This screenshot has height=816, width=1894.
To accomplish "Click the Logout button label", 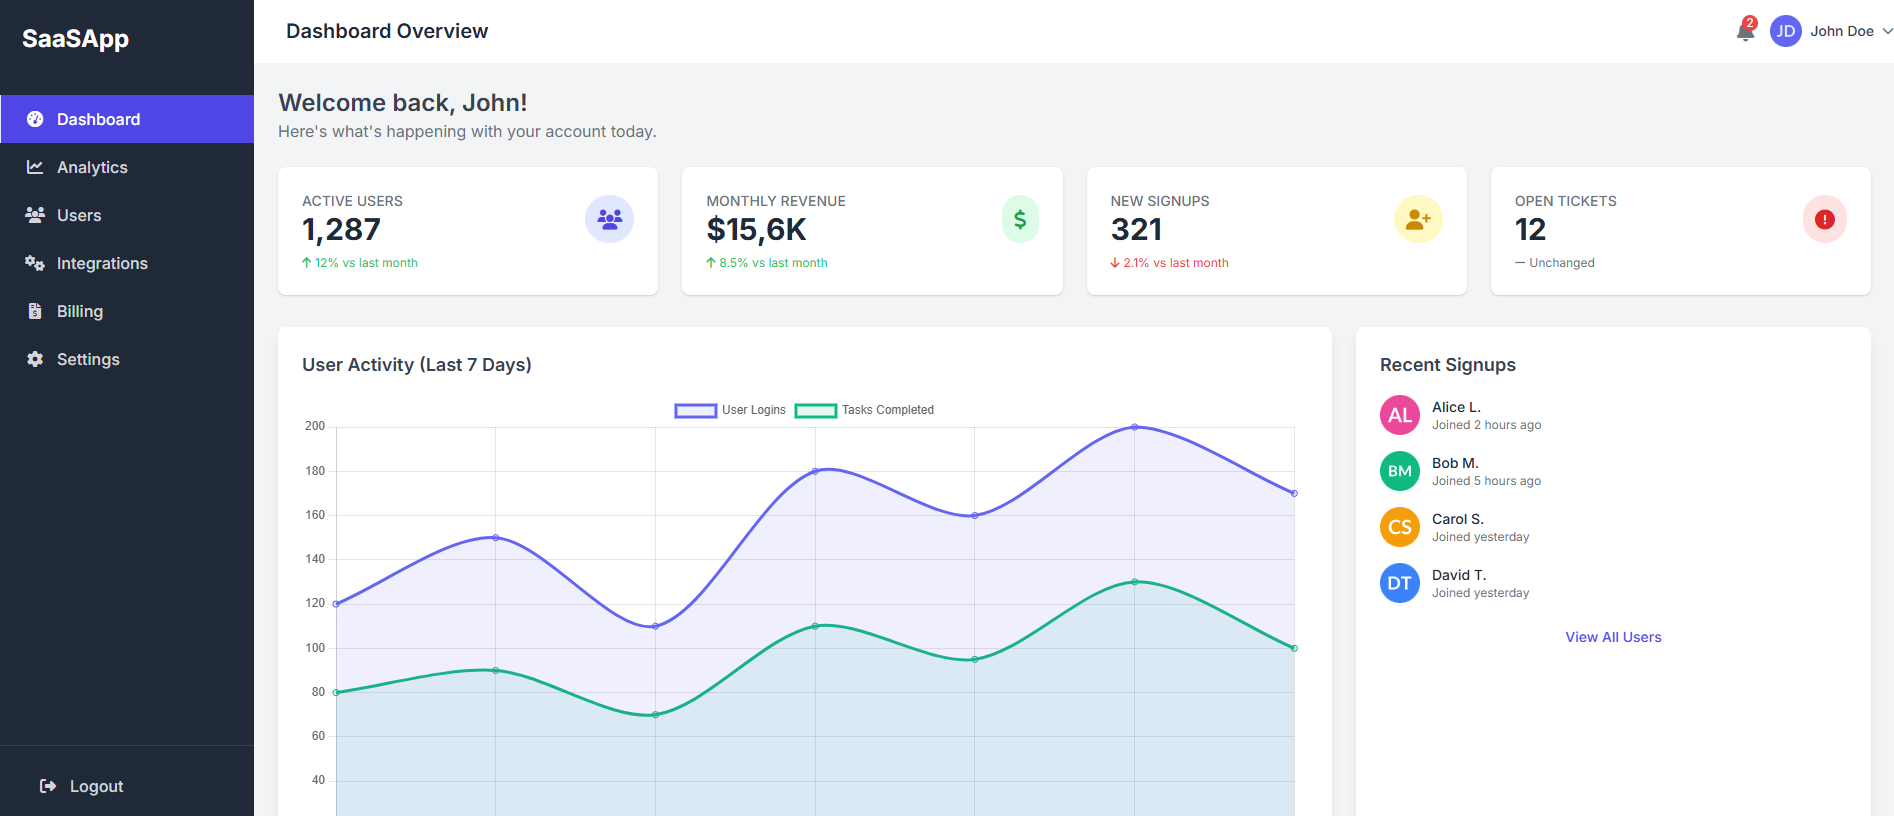I will (x=96, y=786).
